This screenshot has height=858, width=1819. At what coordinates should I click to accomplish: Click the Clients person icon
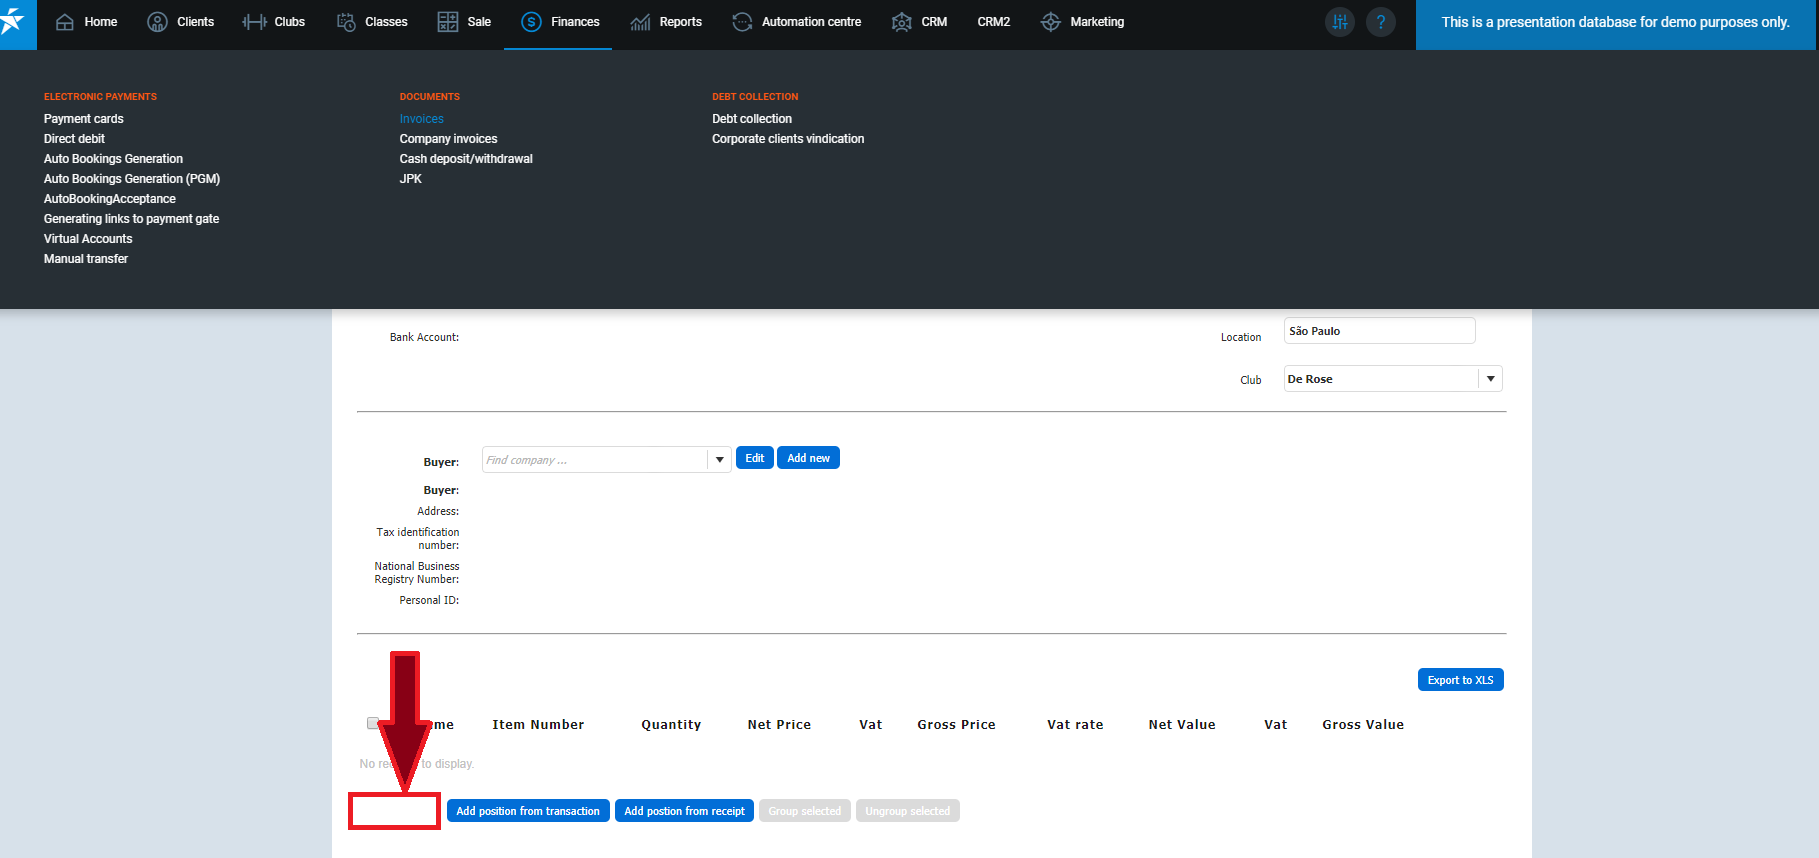click(x=157, y=22)
